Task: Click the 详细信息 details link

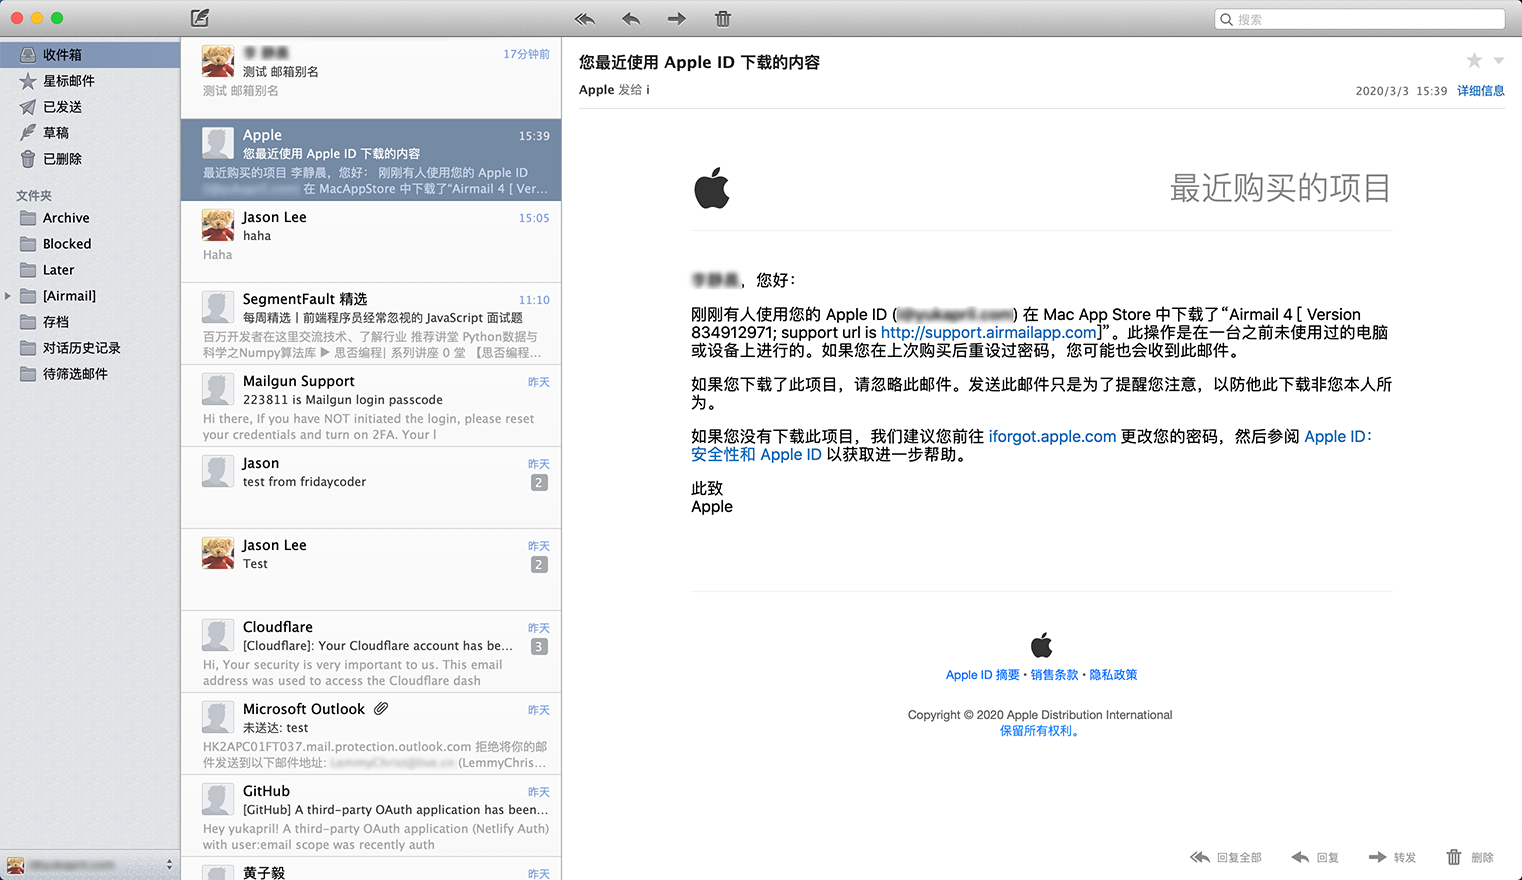Action: [1480, 91]
